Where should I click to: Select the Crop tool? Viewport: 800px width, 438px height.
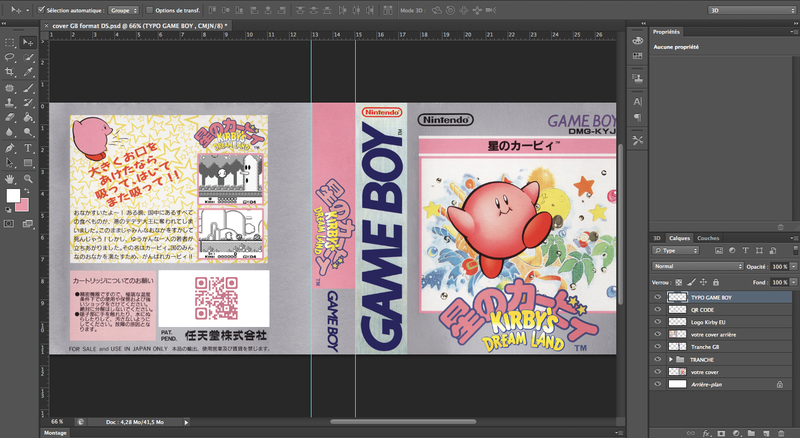pyautogui.click(x=10, y=72)
